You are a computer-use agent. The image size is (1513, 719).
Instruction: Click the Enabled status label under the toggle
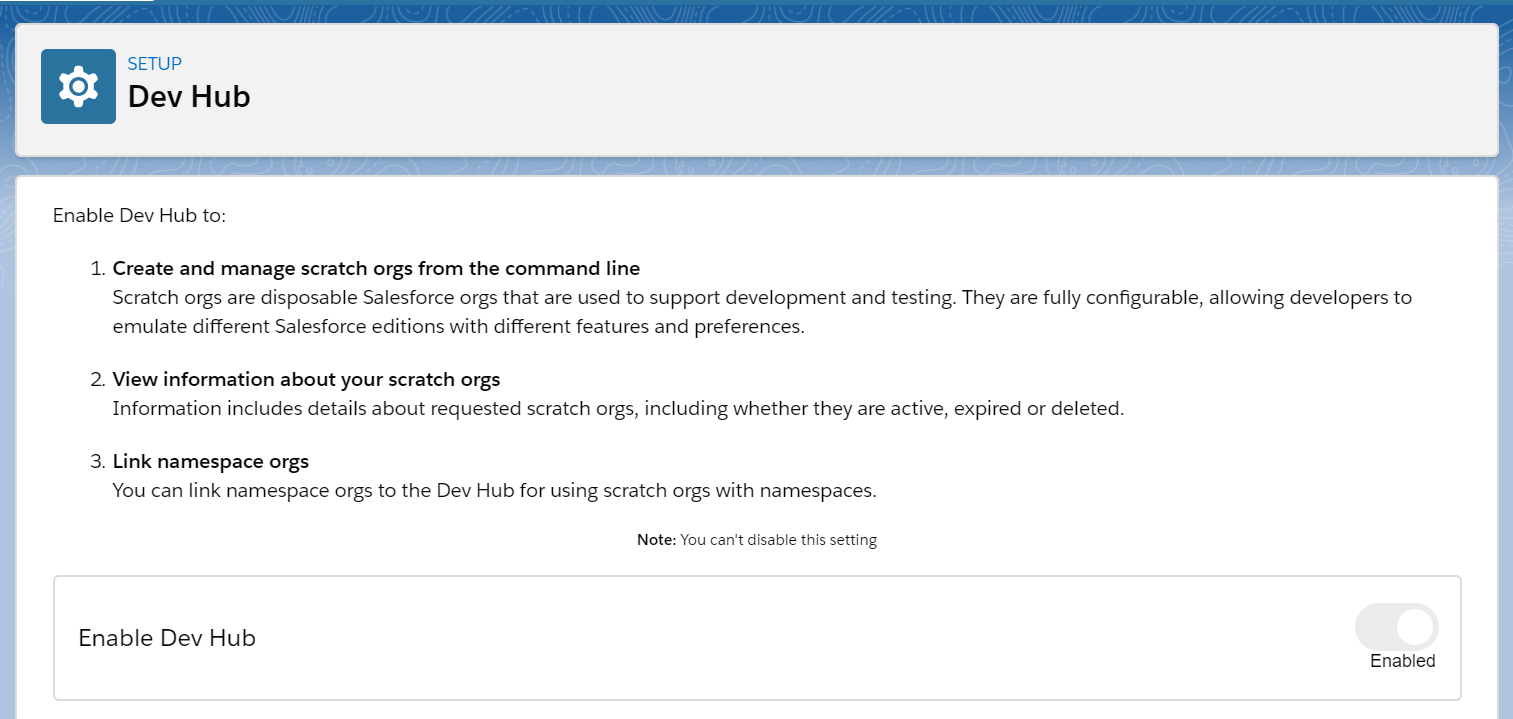(x=1402, y=661)
